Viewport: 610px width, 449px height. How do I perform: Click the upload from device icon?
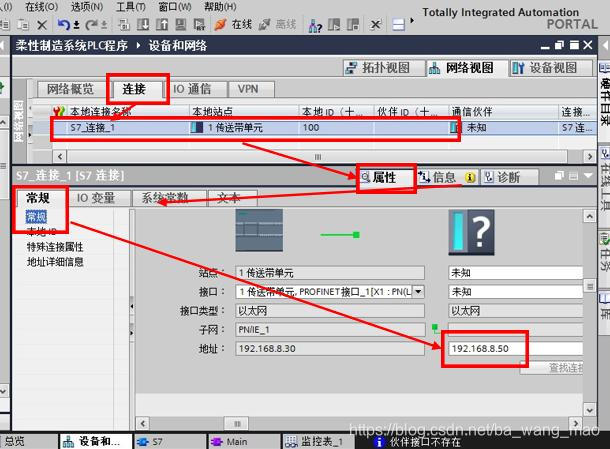click(161, 25)
